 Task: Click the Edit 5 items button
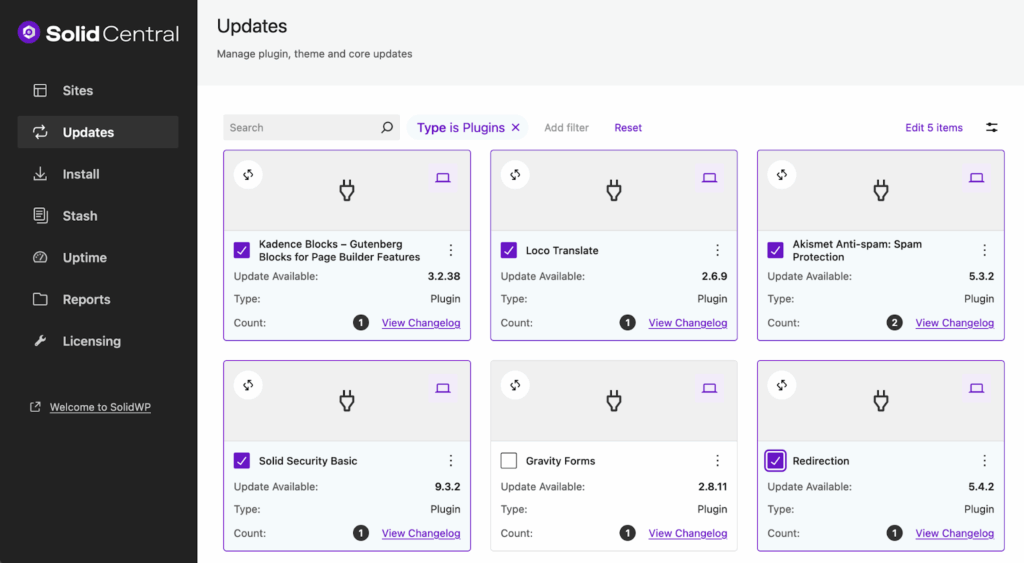[933, 128]
